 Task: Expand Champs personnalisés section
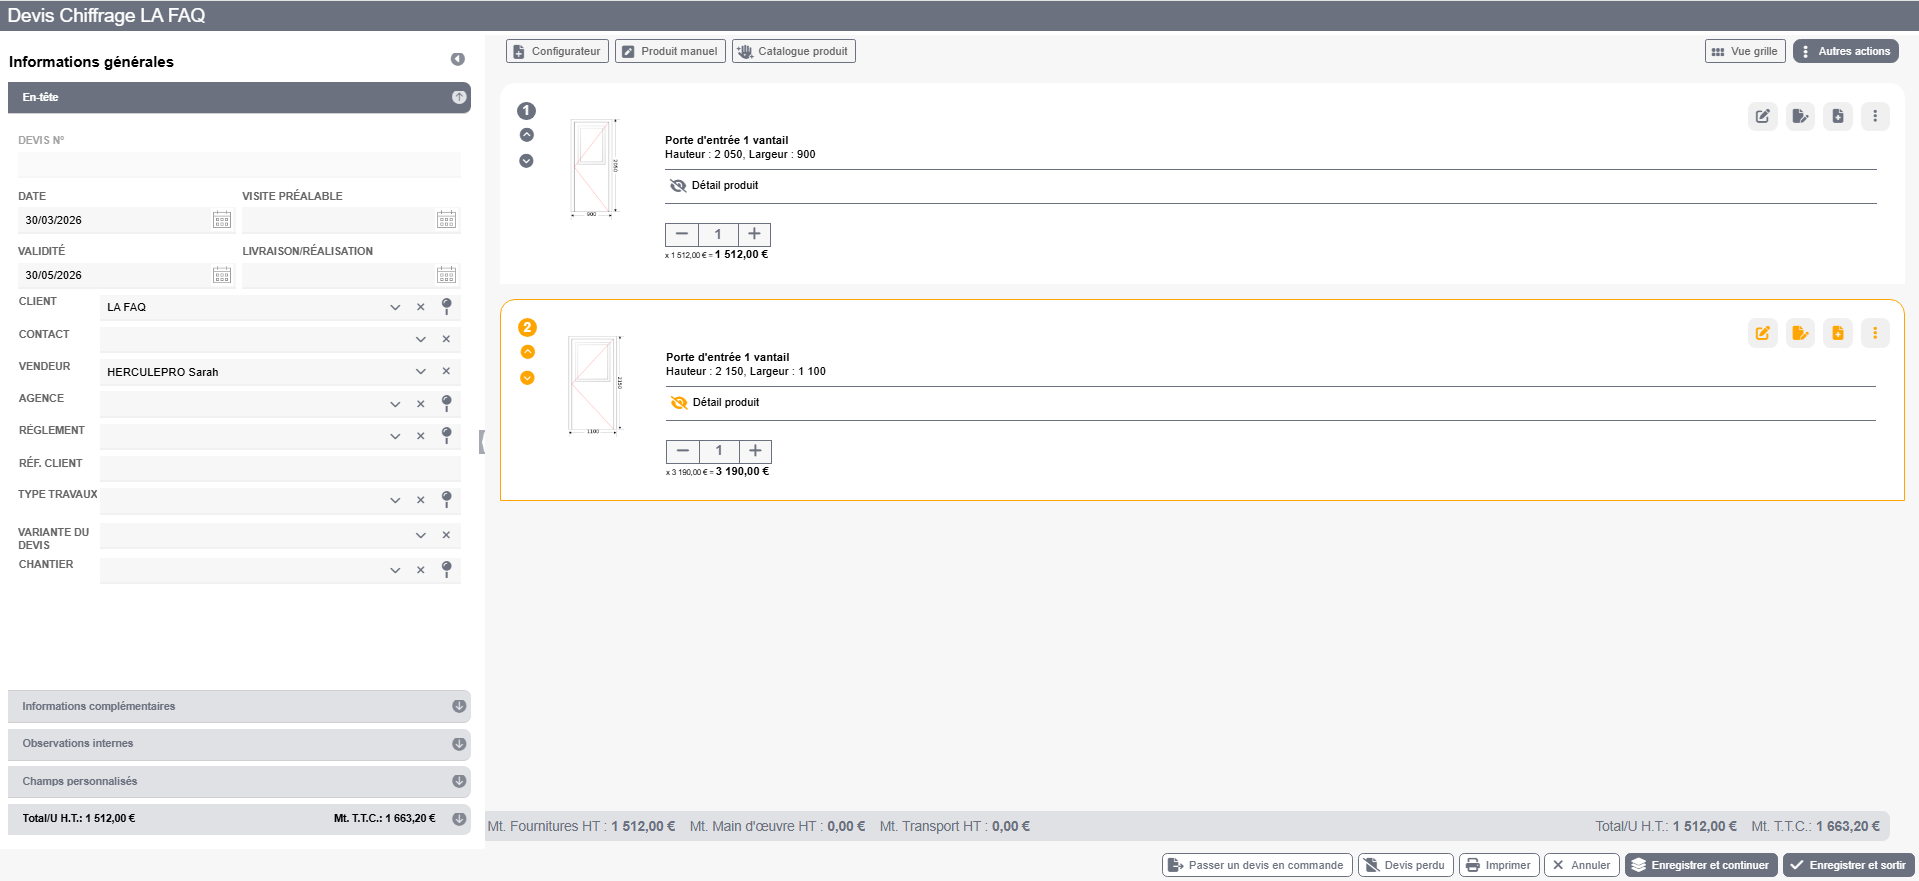click(x=239, y=781)
